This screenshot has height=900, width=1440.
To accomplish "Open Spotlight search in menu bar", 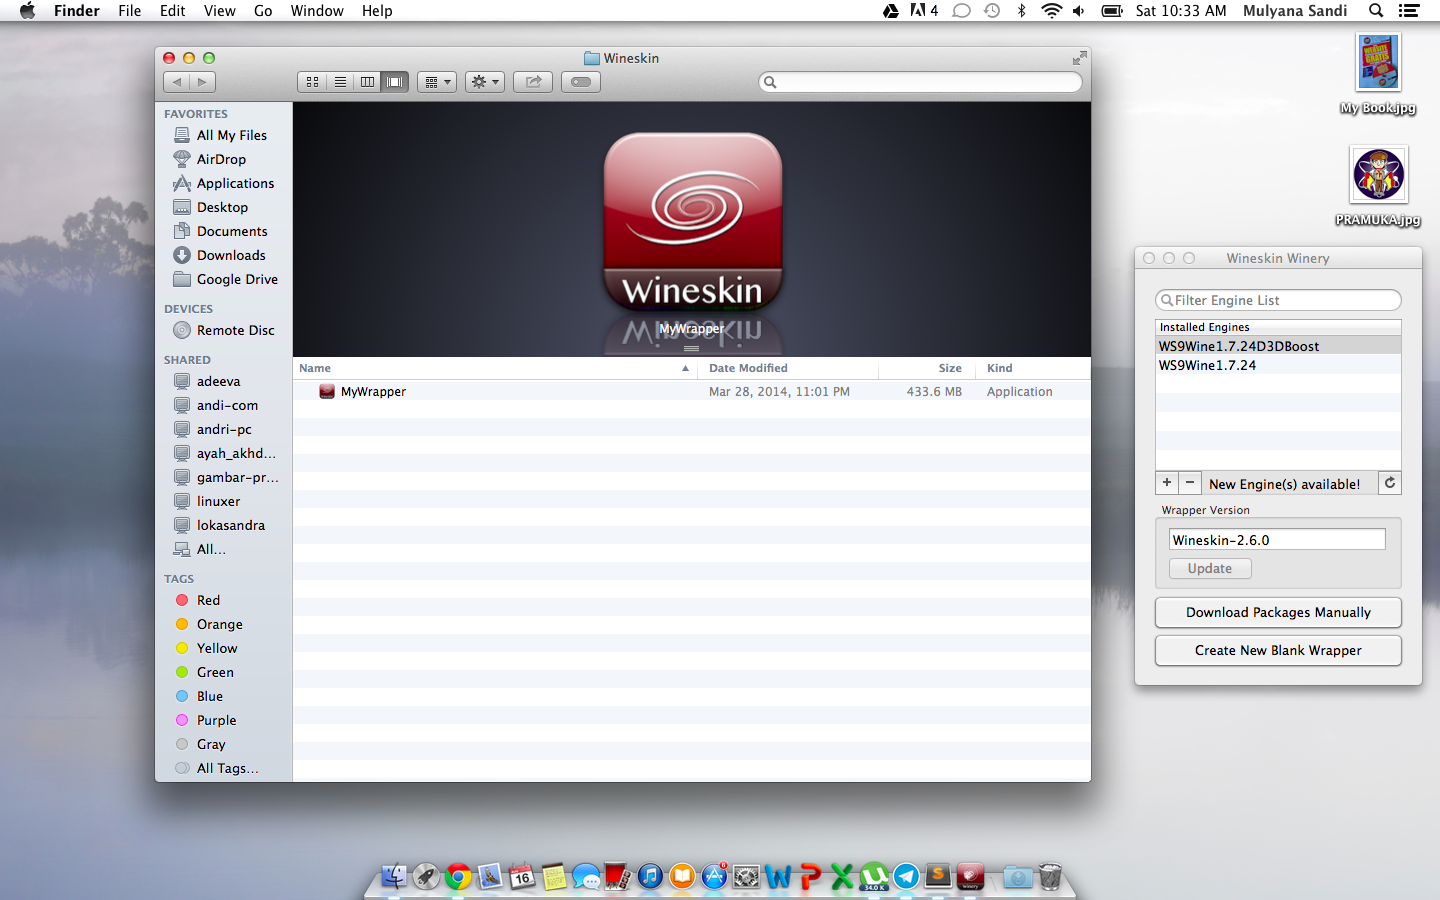I will (1376, 11).
